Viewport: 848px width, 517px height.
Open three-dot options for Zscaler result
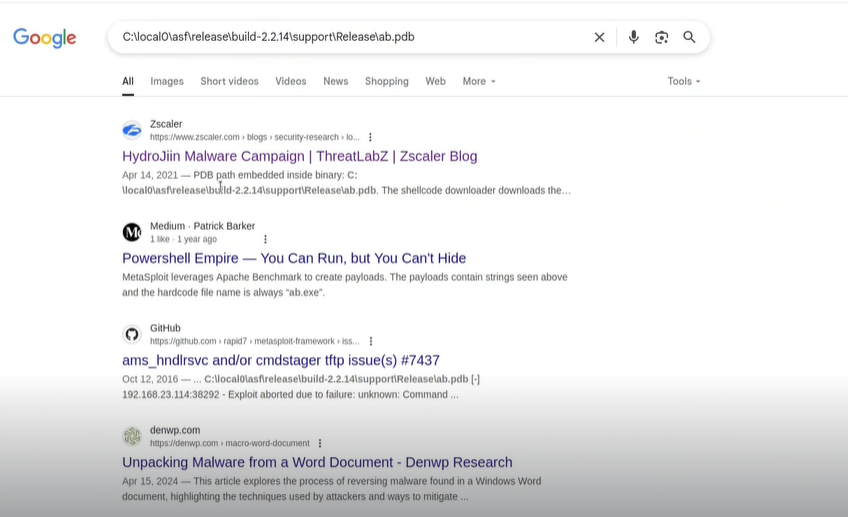[370, 137]
